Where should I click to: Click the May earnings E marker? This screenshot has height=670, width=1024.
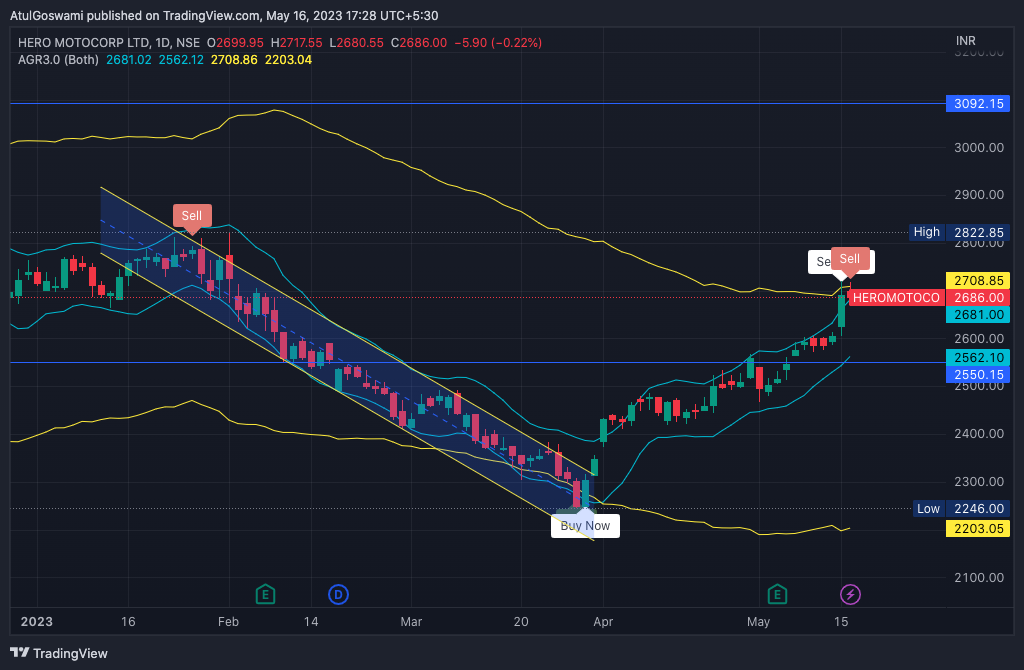(776, 594)
